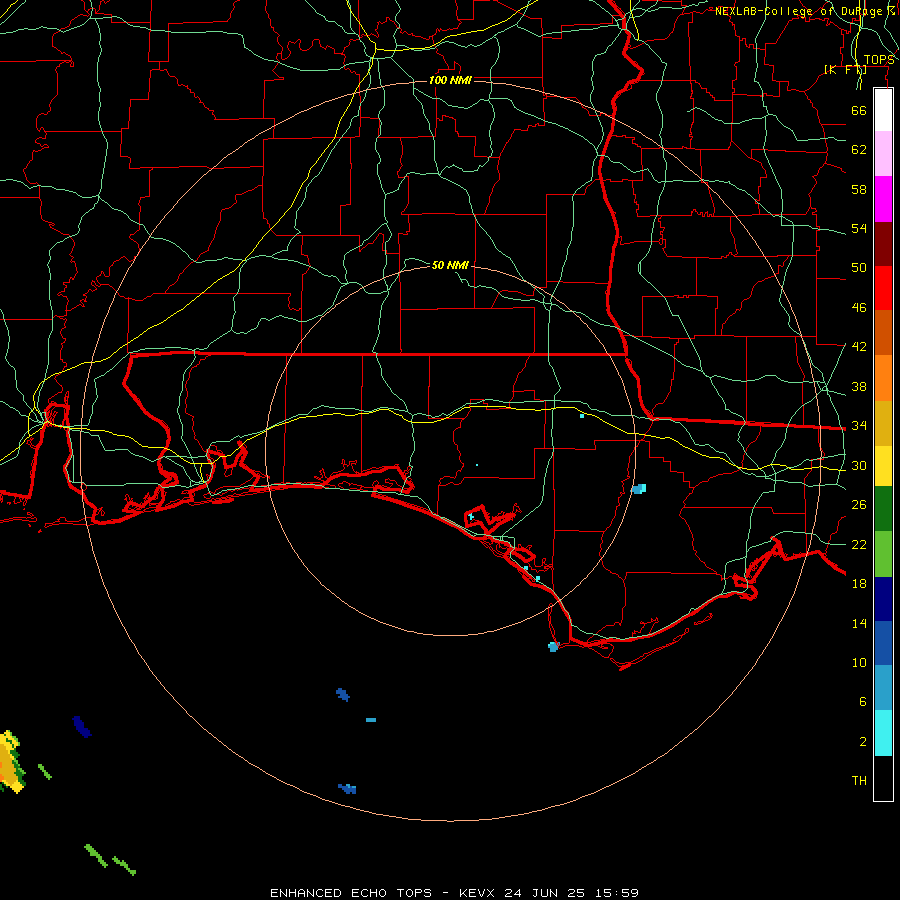Click the magenta legend color band
Screen dimensions: 900x900
883,199
